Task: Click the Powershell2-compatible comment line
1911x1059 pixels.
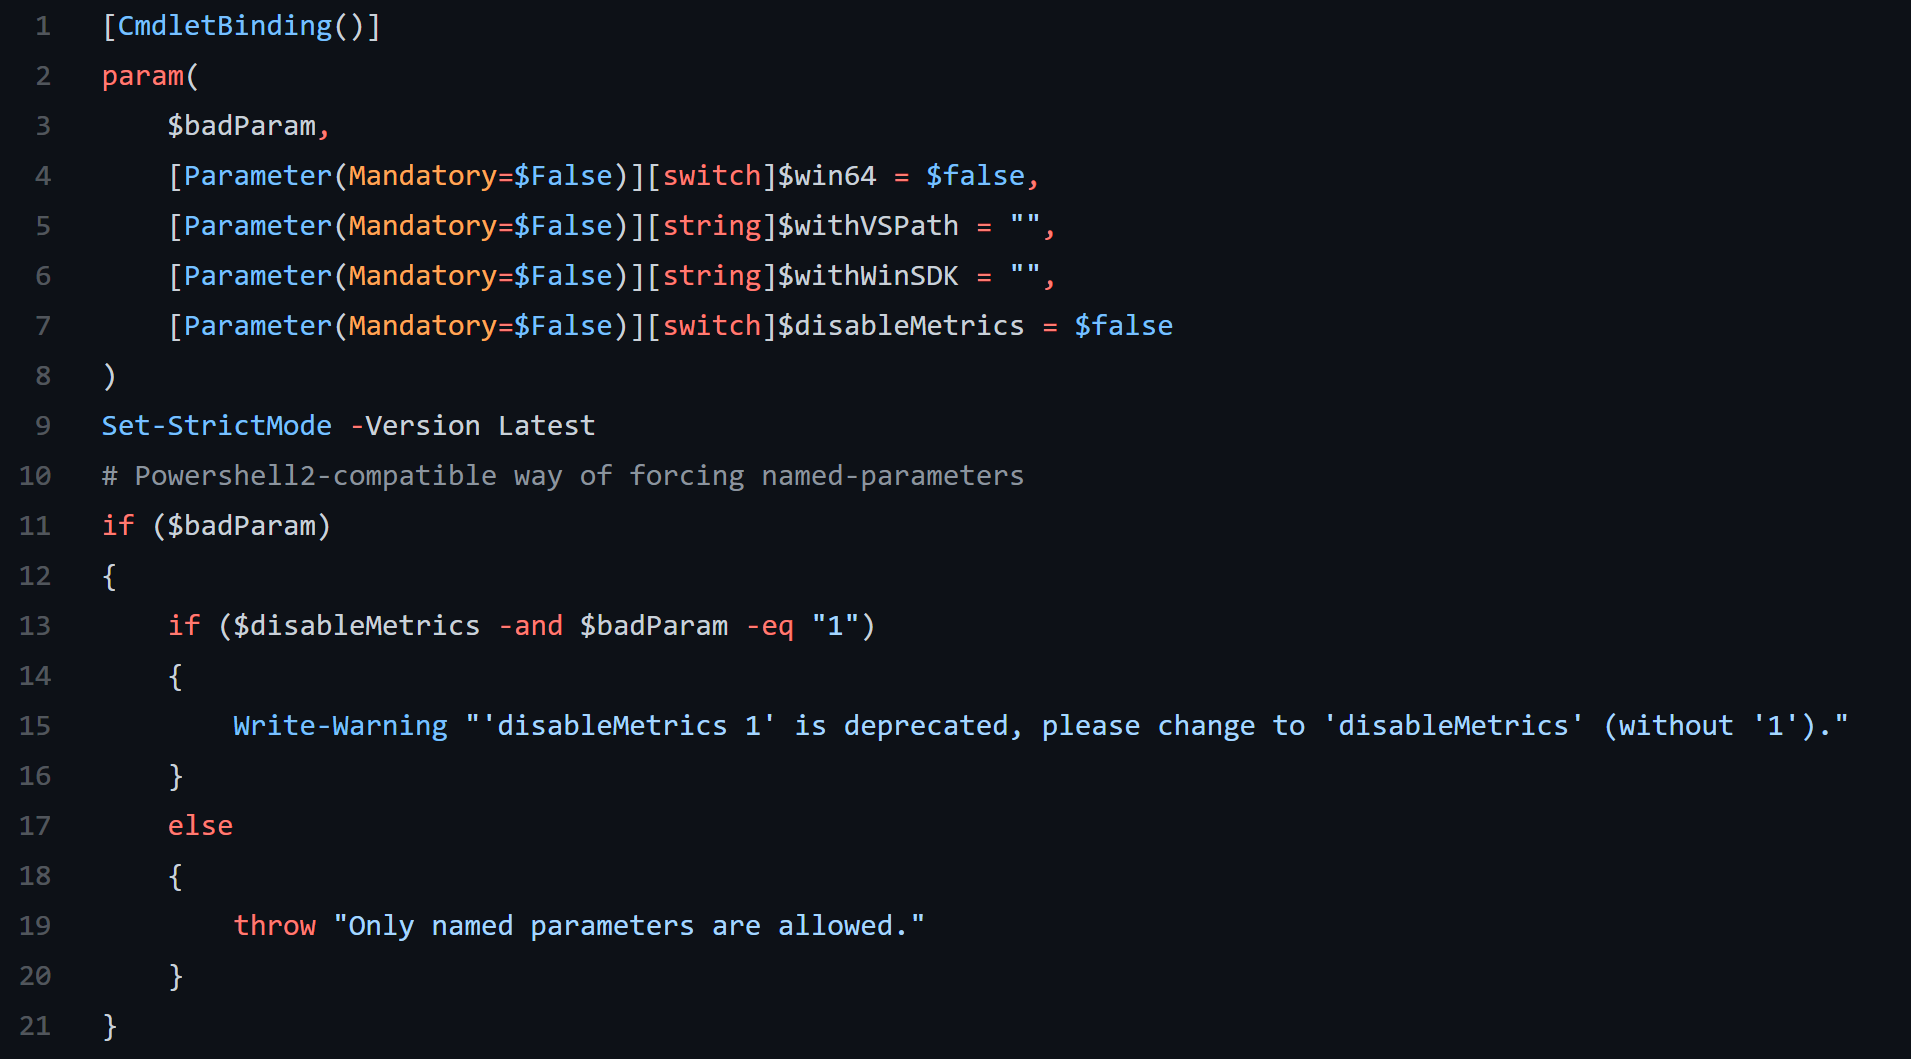Action: click(x=562, y=476)
